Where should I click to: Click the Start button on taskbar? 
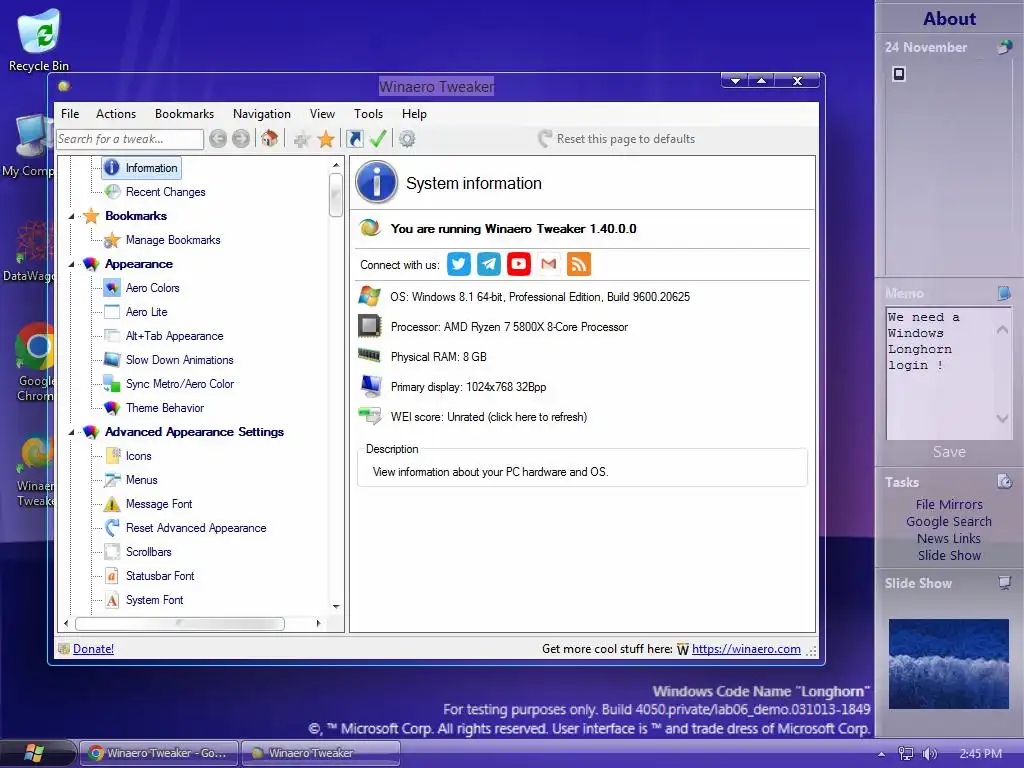[x=34, y=753]
